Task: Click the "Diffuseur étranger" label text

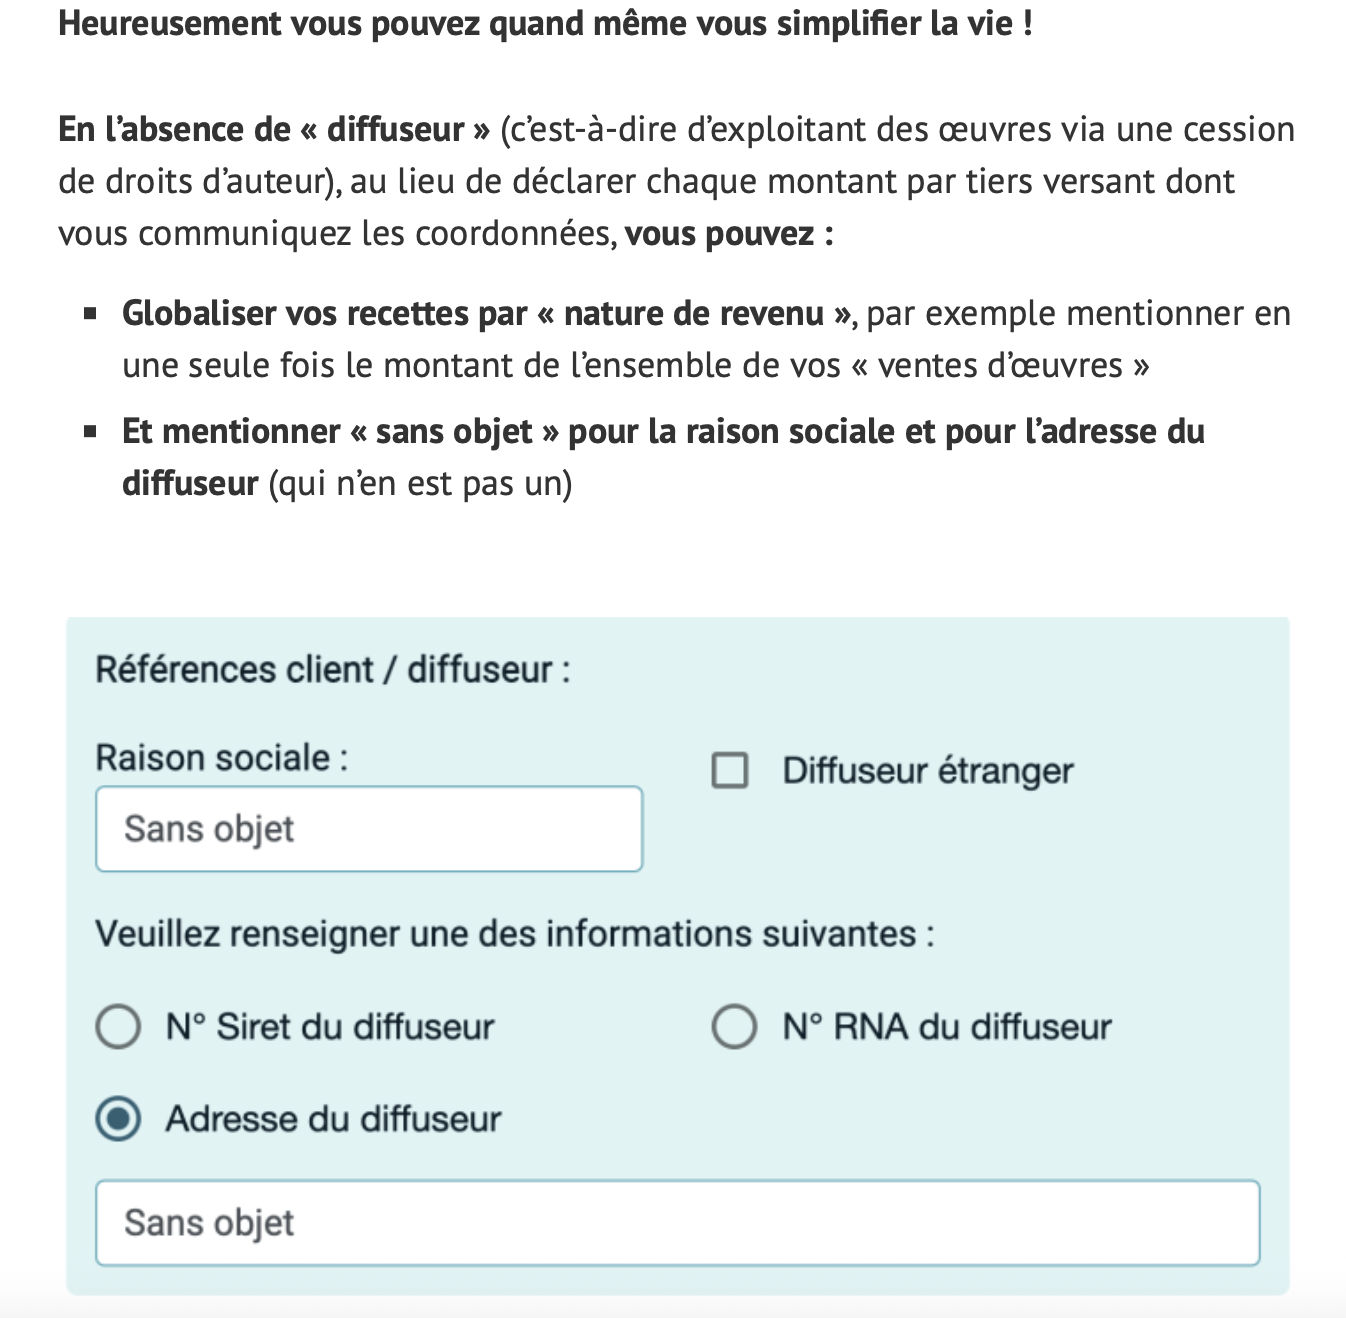Action: click(928, 771)
